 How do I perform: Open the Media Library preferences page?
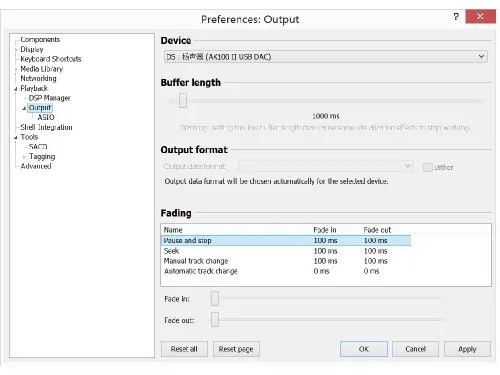42,69
